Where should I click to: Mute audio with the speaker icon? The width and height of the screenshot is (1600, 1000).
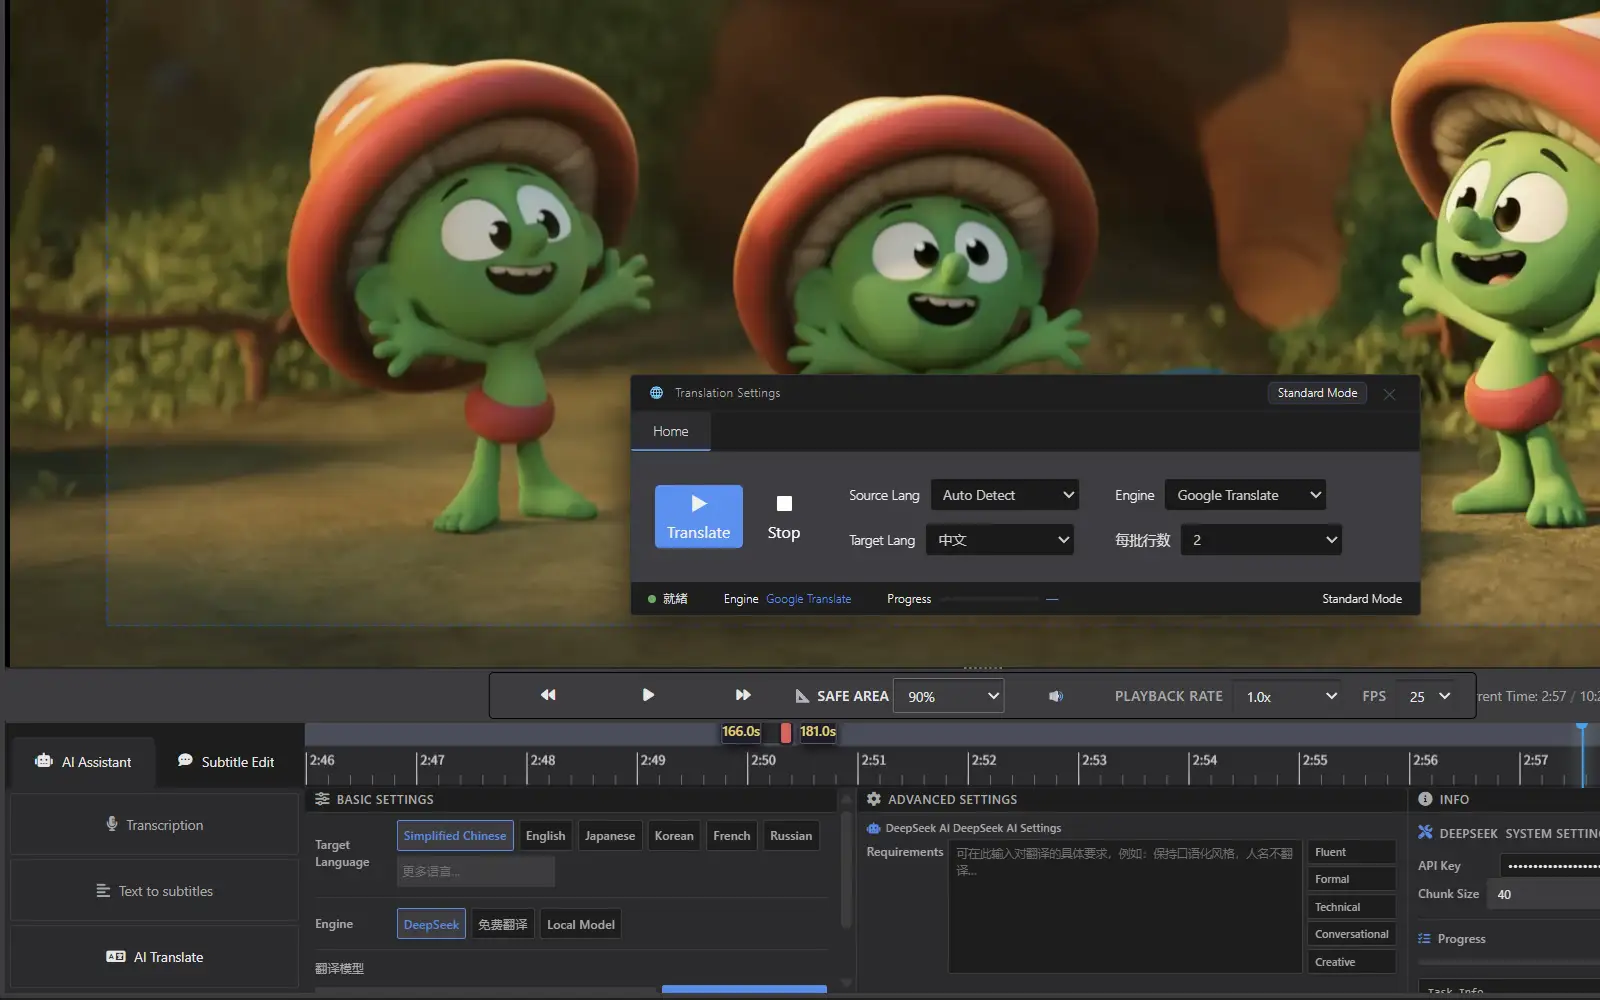pyautogui.click(x=1056, y=696)
